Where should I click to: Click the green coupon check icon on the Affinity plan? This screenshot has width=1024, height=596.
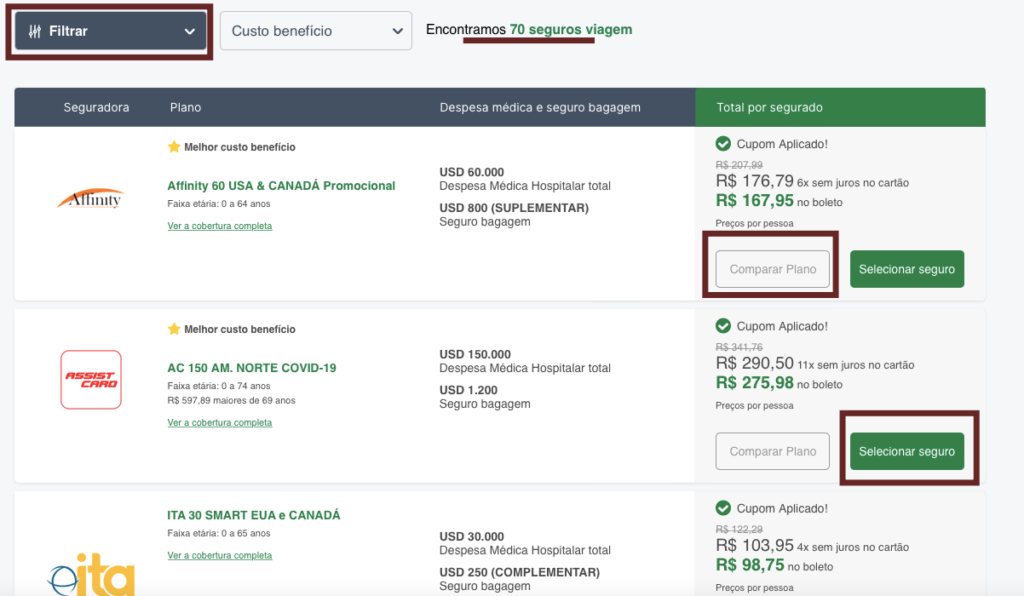click(723, 144)
